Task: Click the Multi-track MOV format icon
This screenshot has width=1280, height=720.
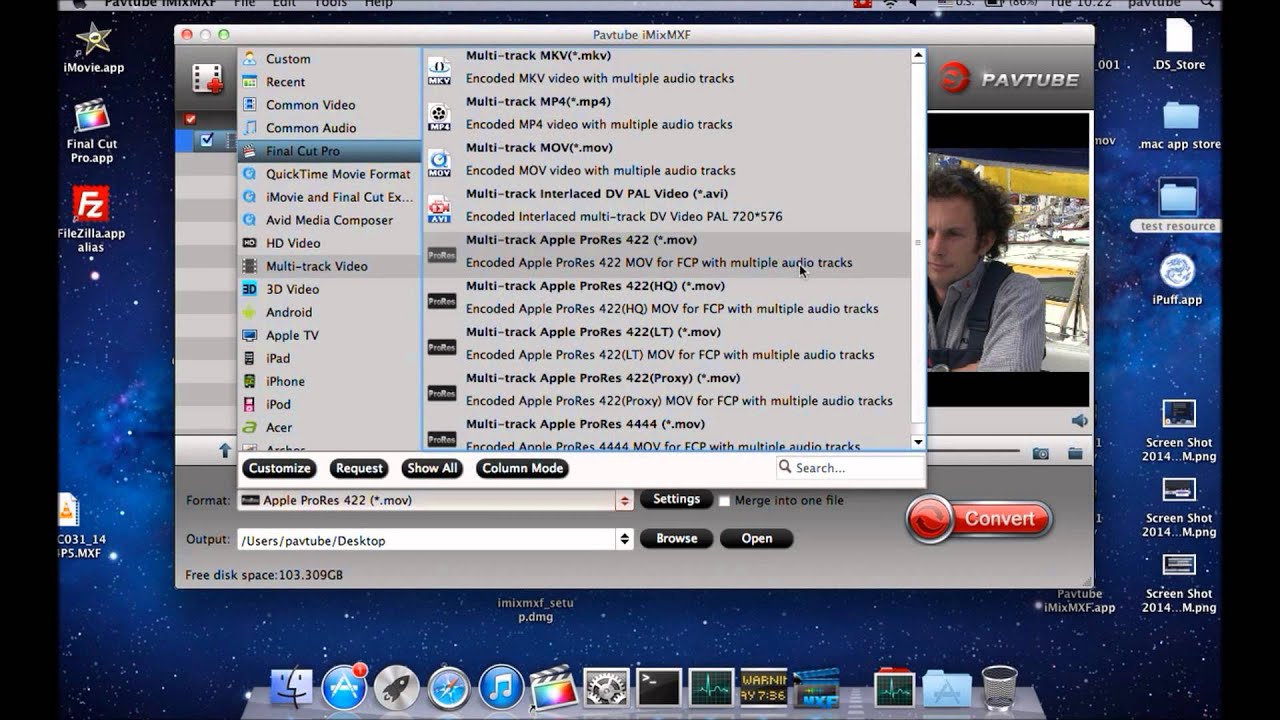Action: click(439, 163)
